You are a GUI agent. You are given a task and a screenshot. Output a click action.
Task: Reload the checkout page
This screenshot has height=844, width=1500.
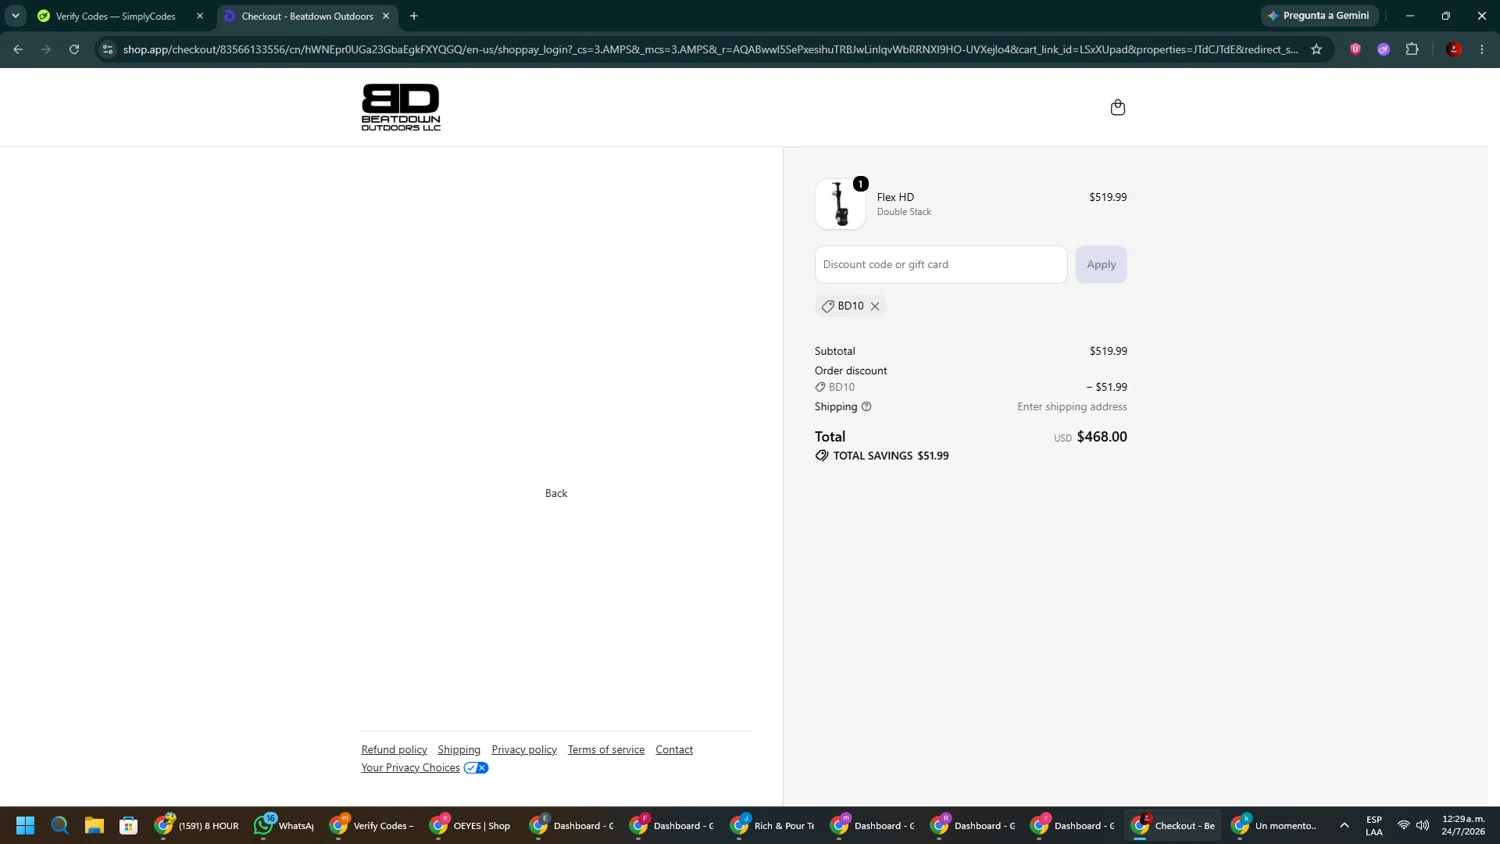[x=74, y=49]
